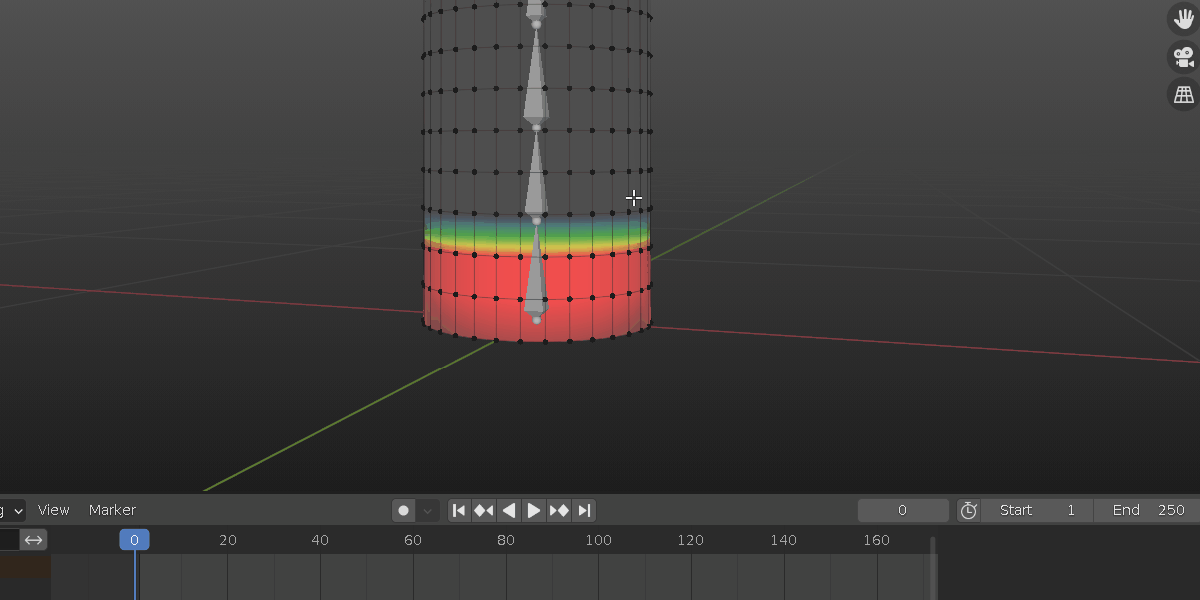The height and width of the screenshot is (600, 1200).
Task: Toggle the double-arrow filter button in timeline
Action: tap(34, 540)
